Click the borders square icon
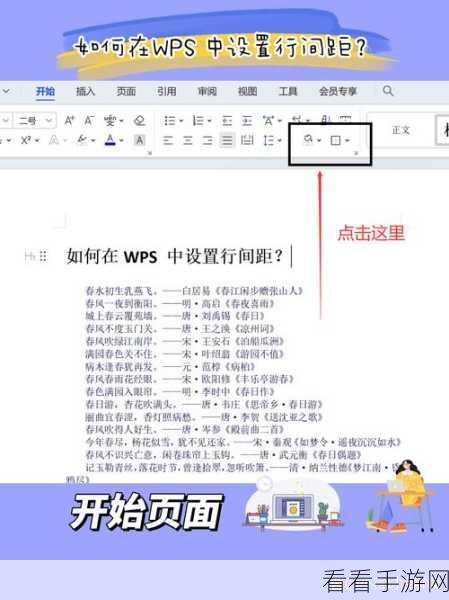The height and width of the screenshot is (600, 449). 335,140
